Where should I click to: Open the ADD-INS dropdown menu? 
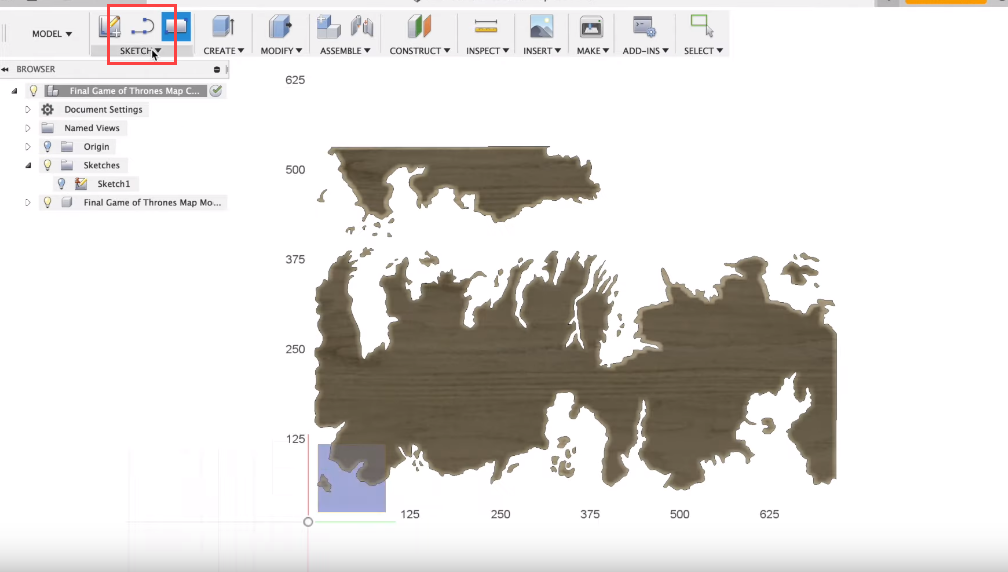click(645, 50)
